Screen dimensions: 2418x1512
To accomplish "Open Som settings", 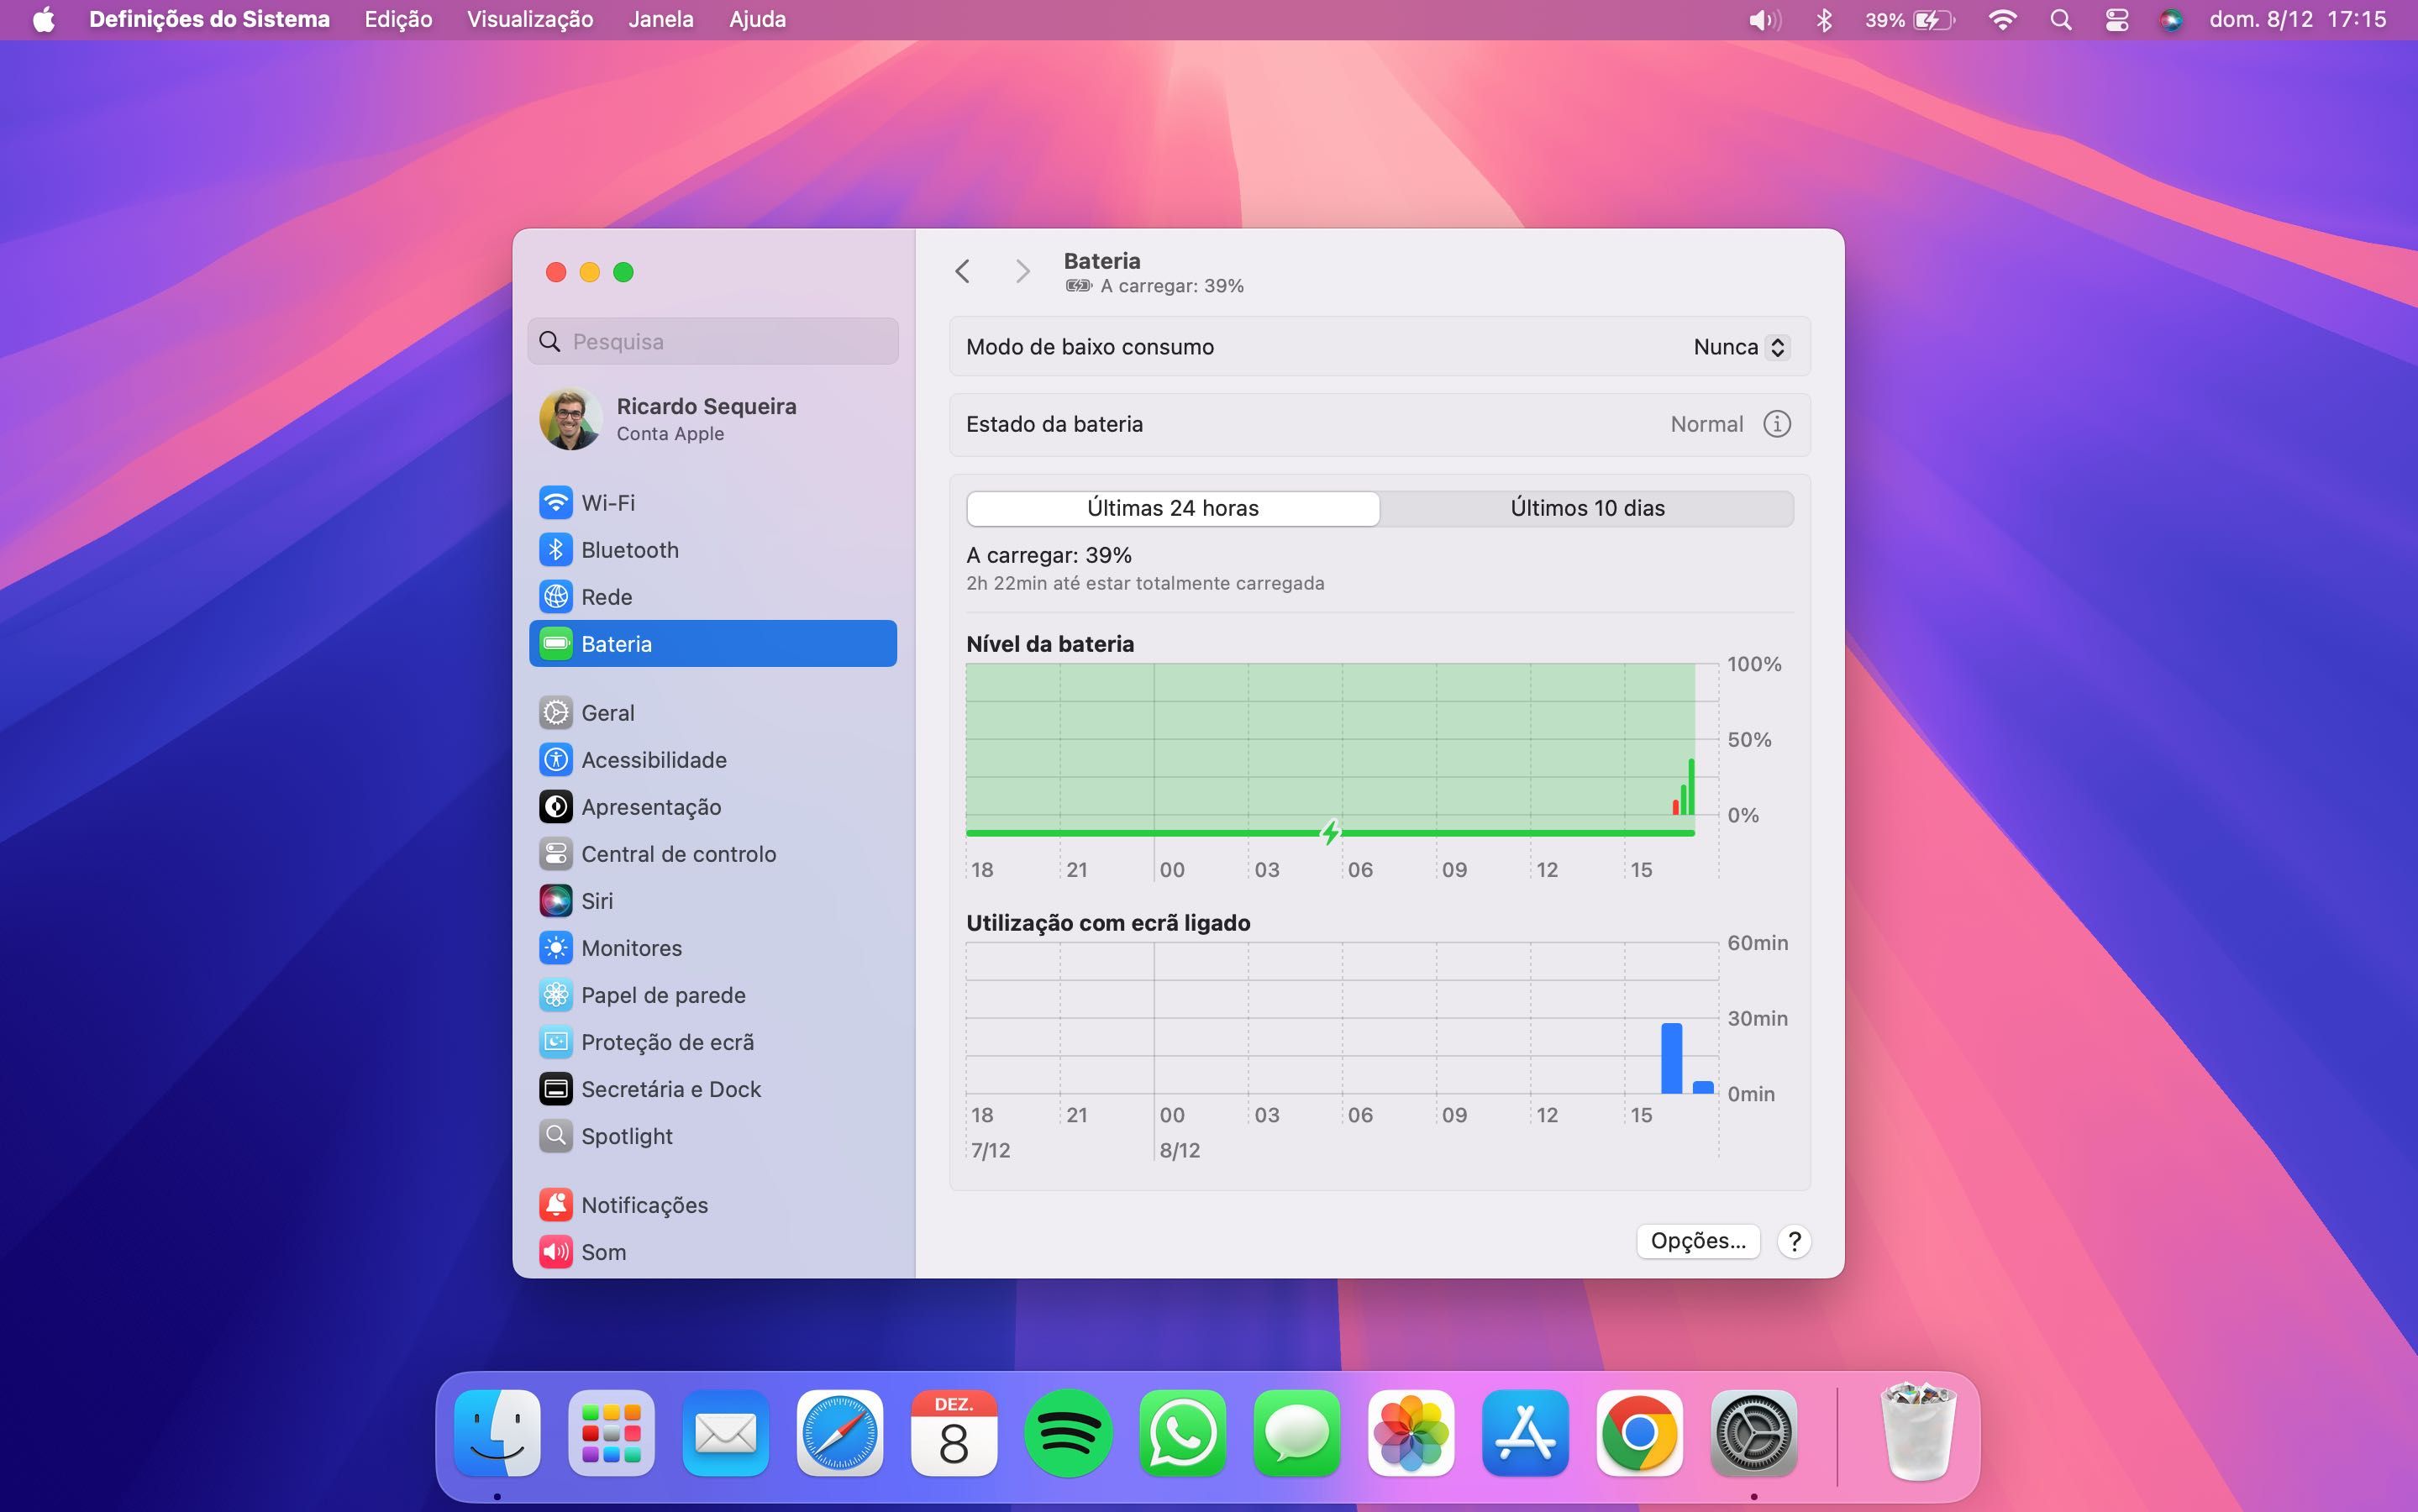I will point(712,1251).
